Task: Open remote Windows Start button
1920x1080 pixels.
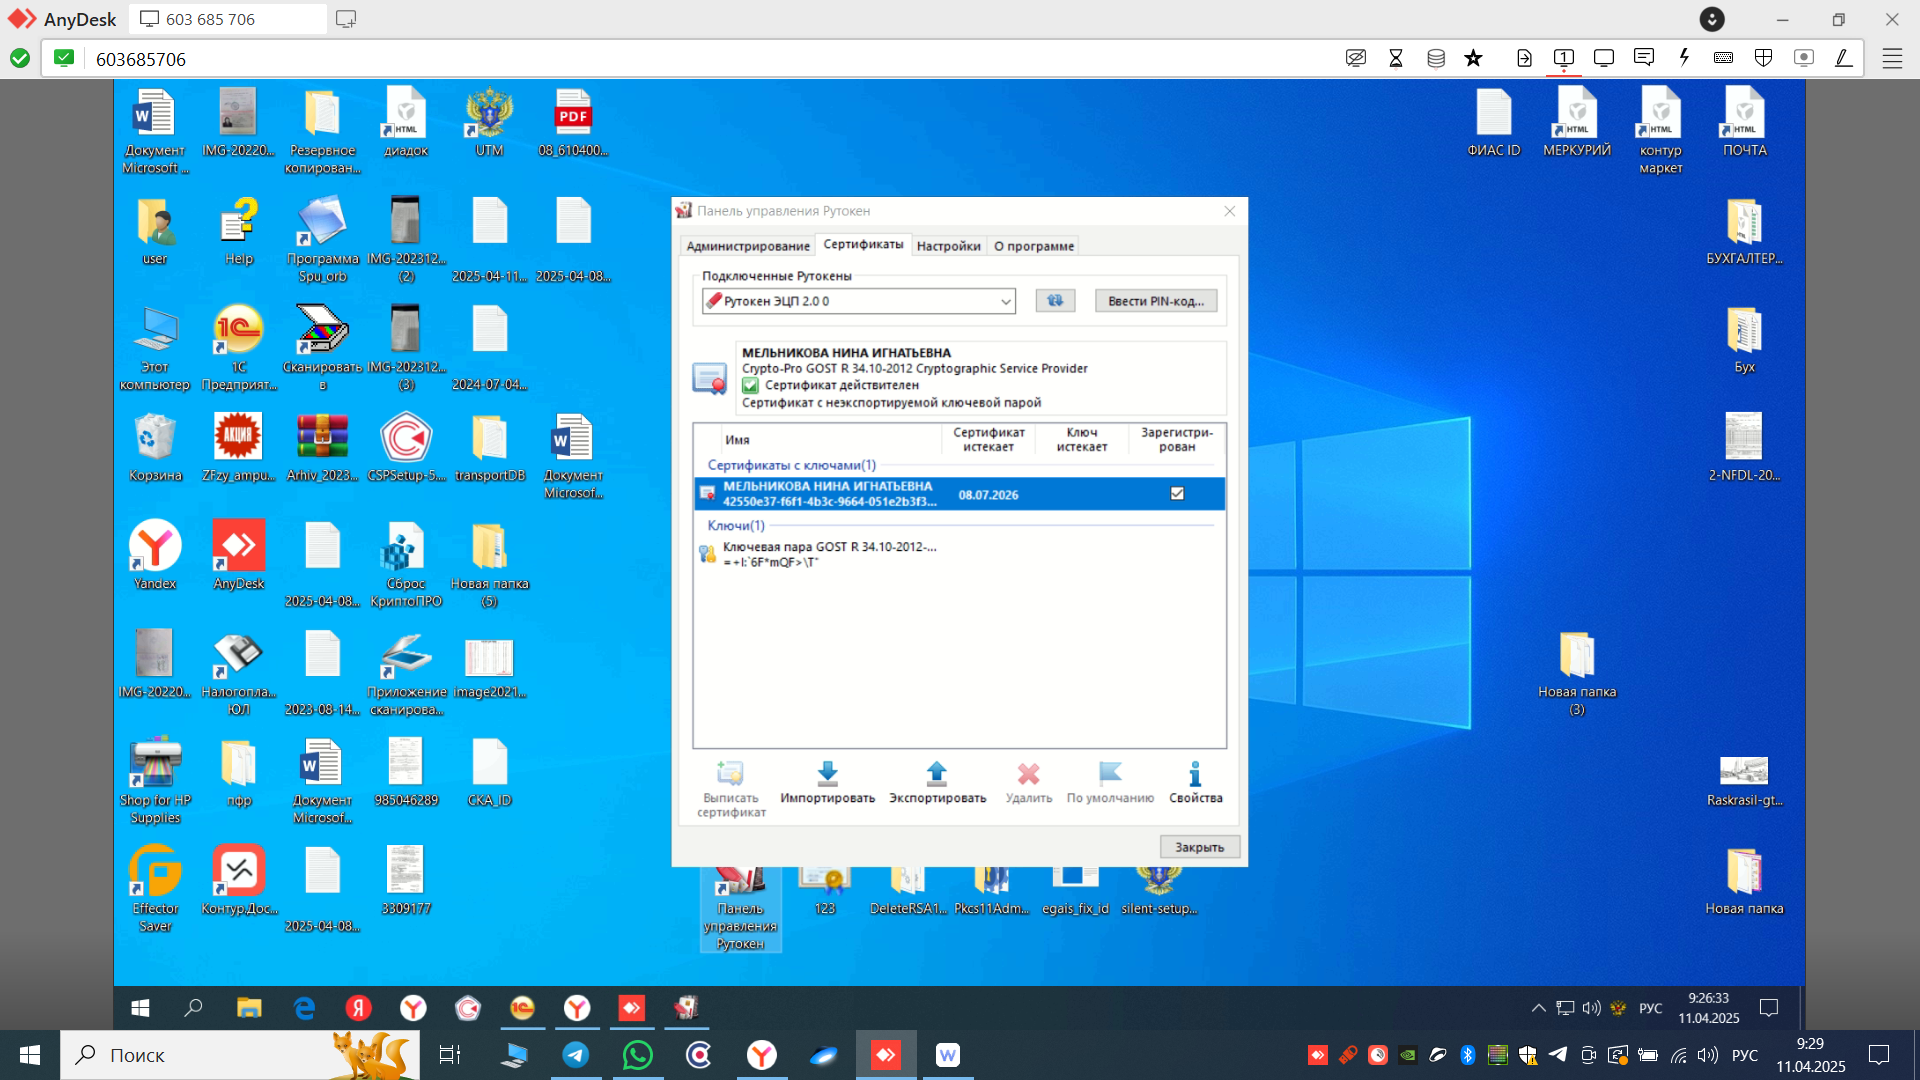Action: 140,1008
